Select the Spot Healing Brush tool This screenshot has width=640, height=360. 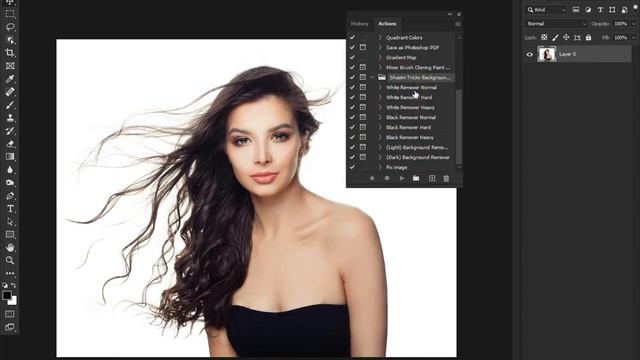[10, 92]
